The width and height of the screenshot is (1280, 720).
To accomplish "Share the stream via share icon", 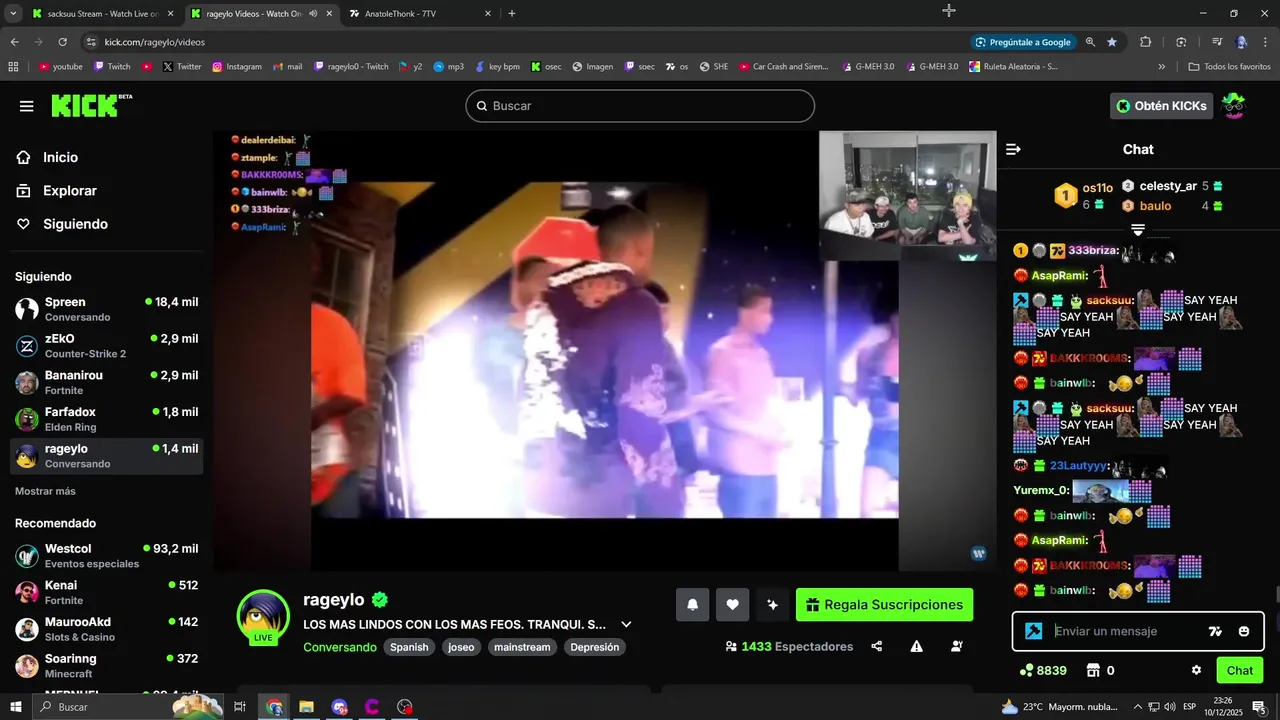I will [x=877, y=646].
